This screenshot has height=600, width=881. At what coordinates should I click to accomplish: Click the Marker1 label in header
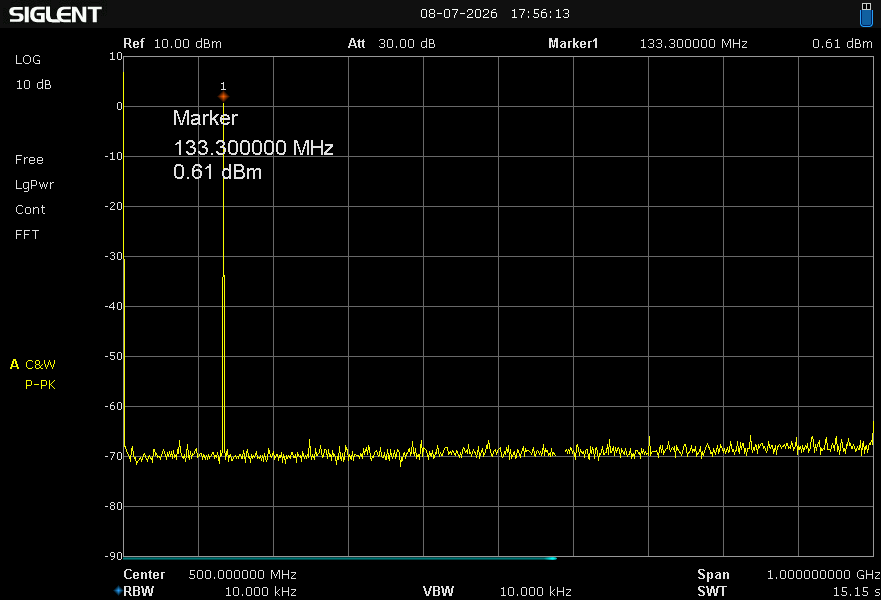pos(573,44)
